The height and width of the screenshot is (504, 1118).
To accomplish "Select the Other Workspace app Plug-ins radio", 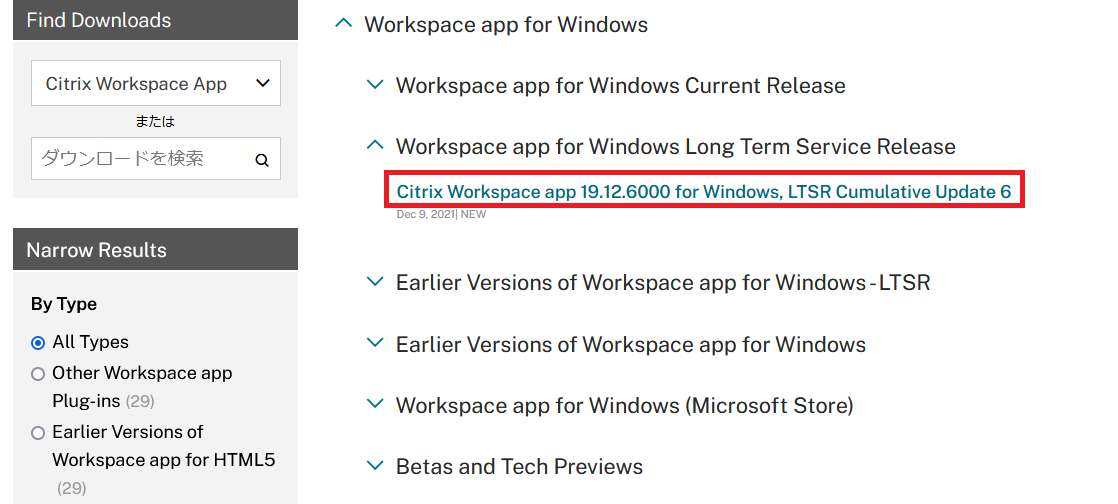I will tap(38, 374).
